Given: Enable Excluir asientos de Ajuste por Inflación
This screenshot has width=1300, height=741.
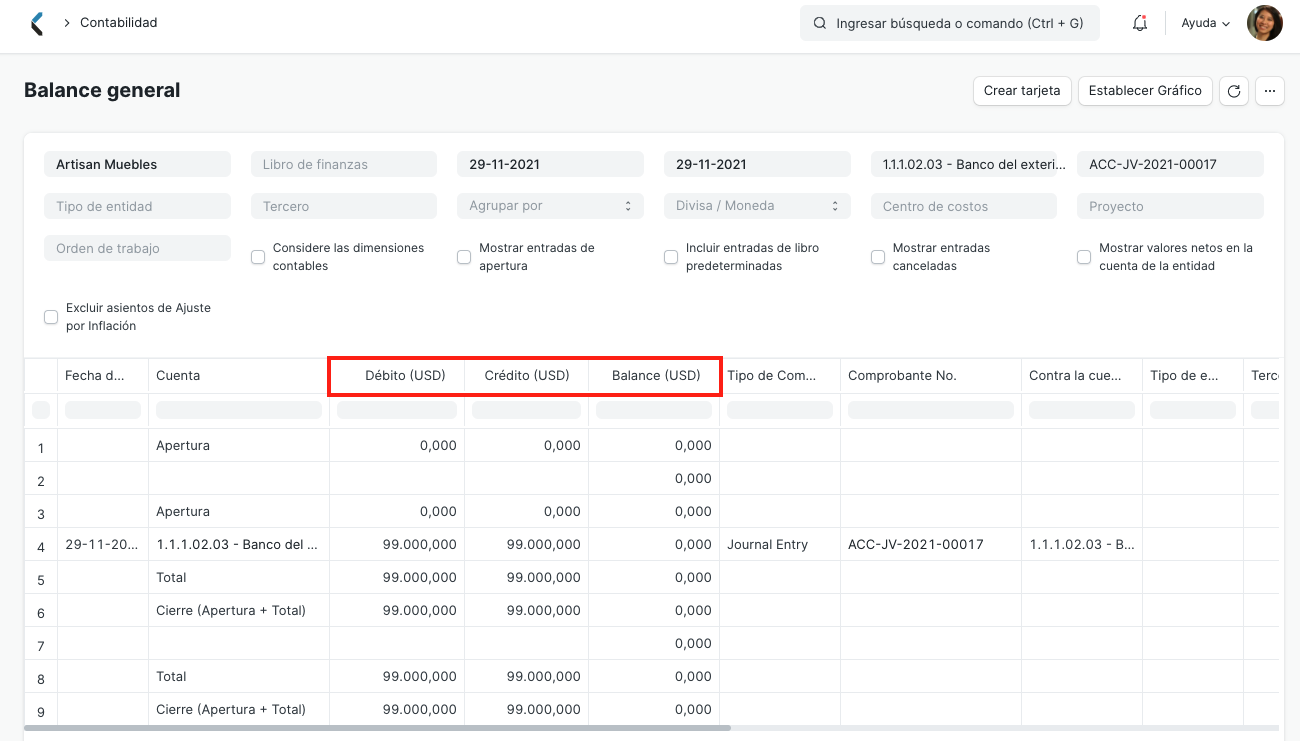Looking at the screenshot, I should (x=51, y=316).
